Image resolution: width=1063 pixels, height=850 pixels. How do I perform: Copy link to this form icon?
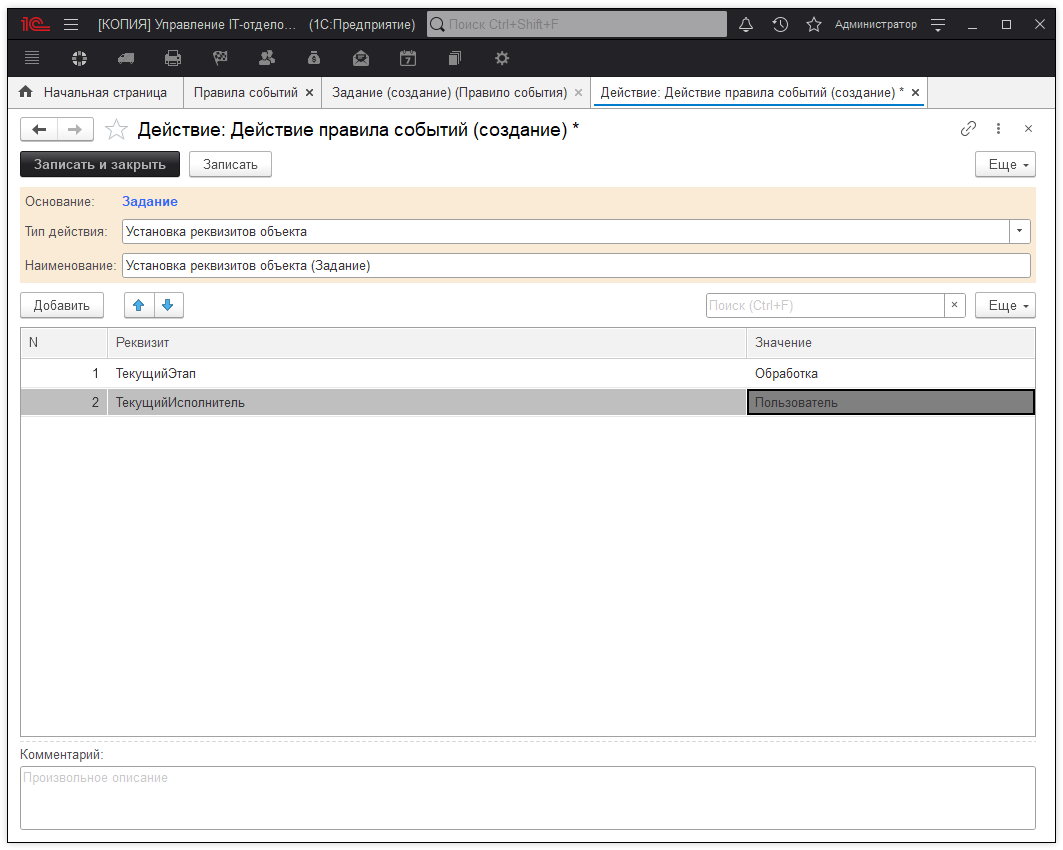click(968, 129)
